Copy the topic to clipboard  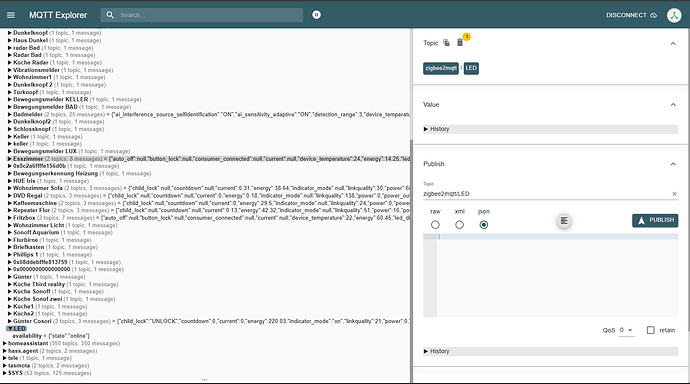(446, 43)
